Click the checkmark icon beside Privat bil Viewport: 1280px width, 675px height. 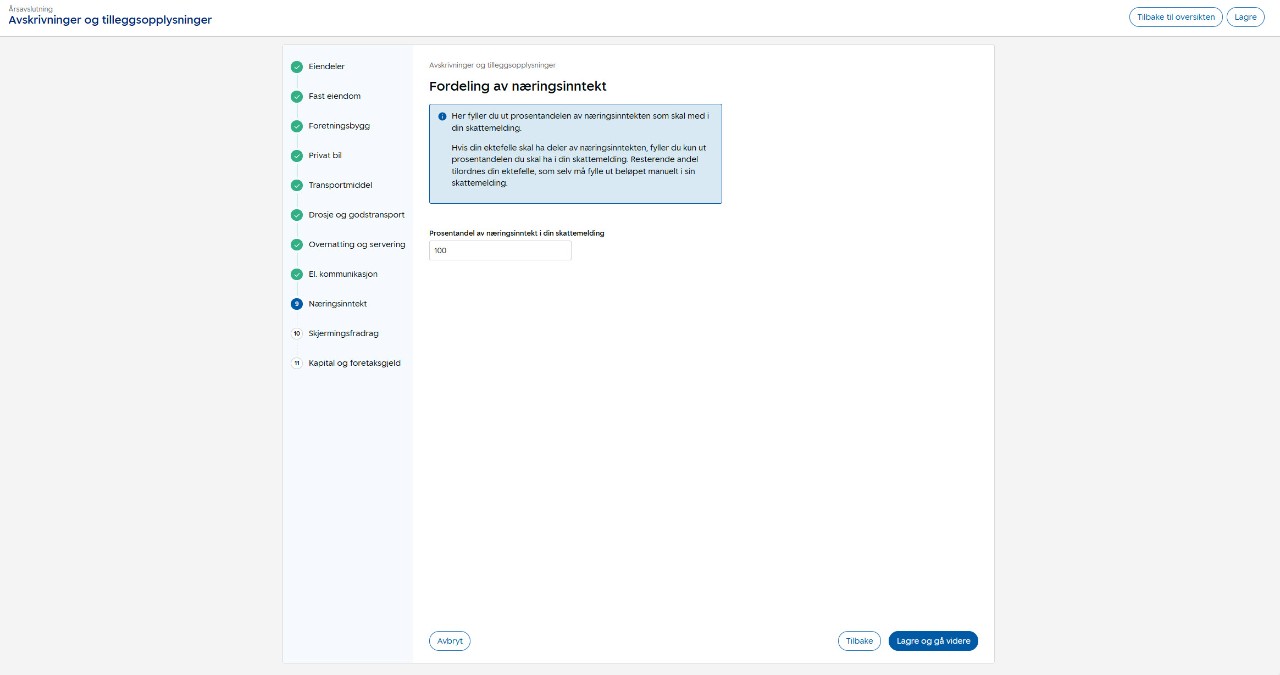[x=297, y=156]
